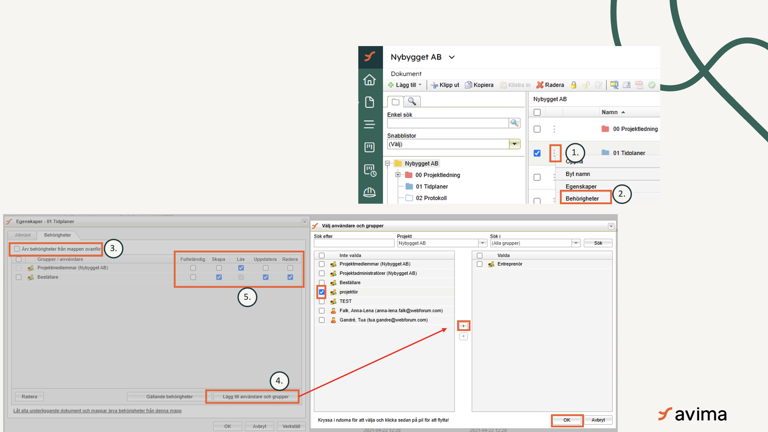Click the magnifier search tab icon
The image size is (768, 432).
[411, 102]
